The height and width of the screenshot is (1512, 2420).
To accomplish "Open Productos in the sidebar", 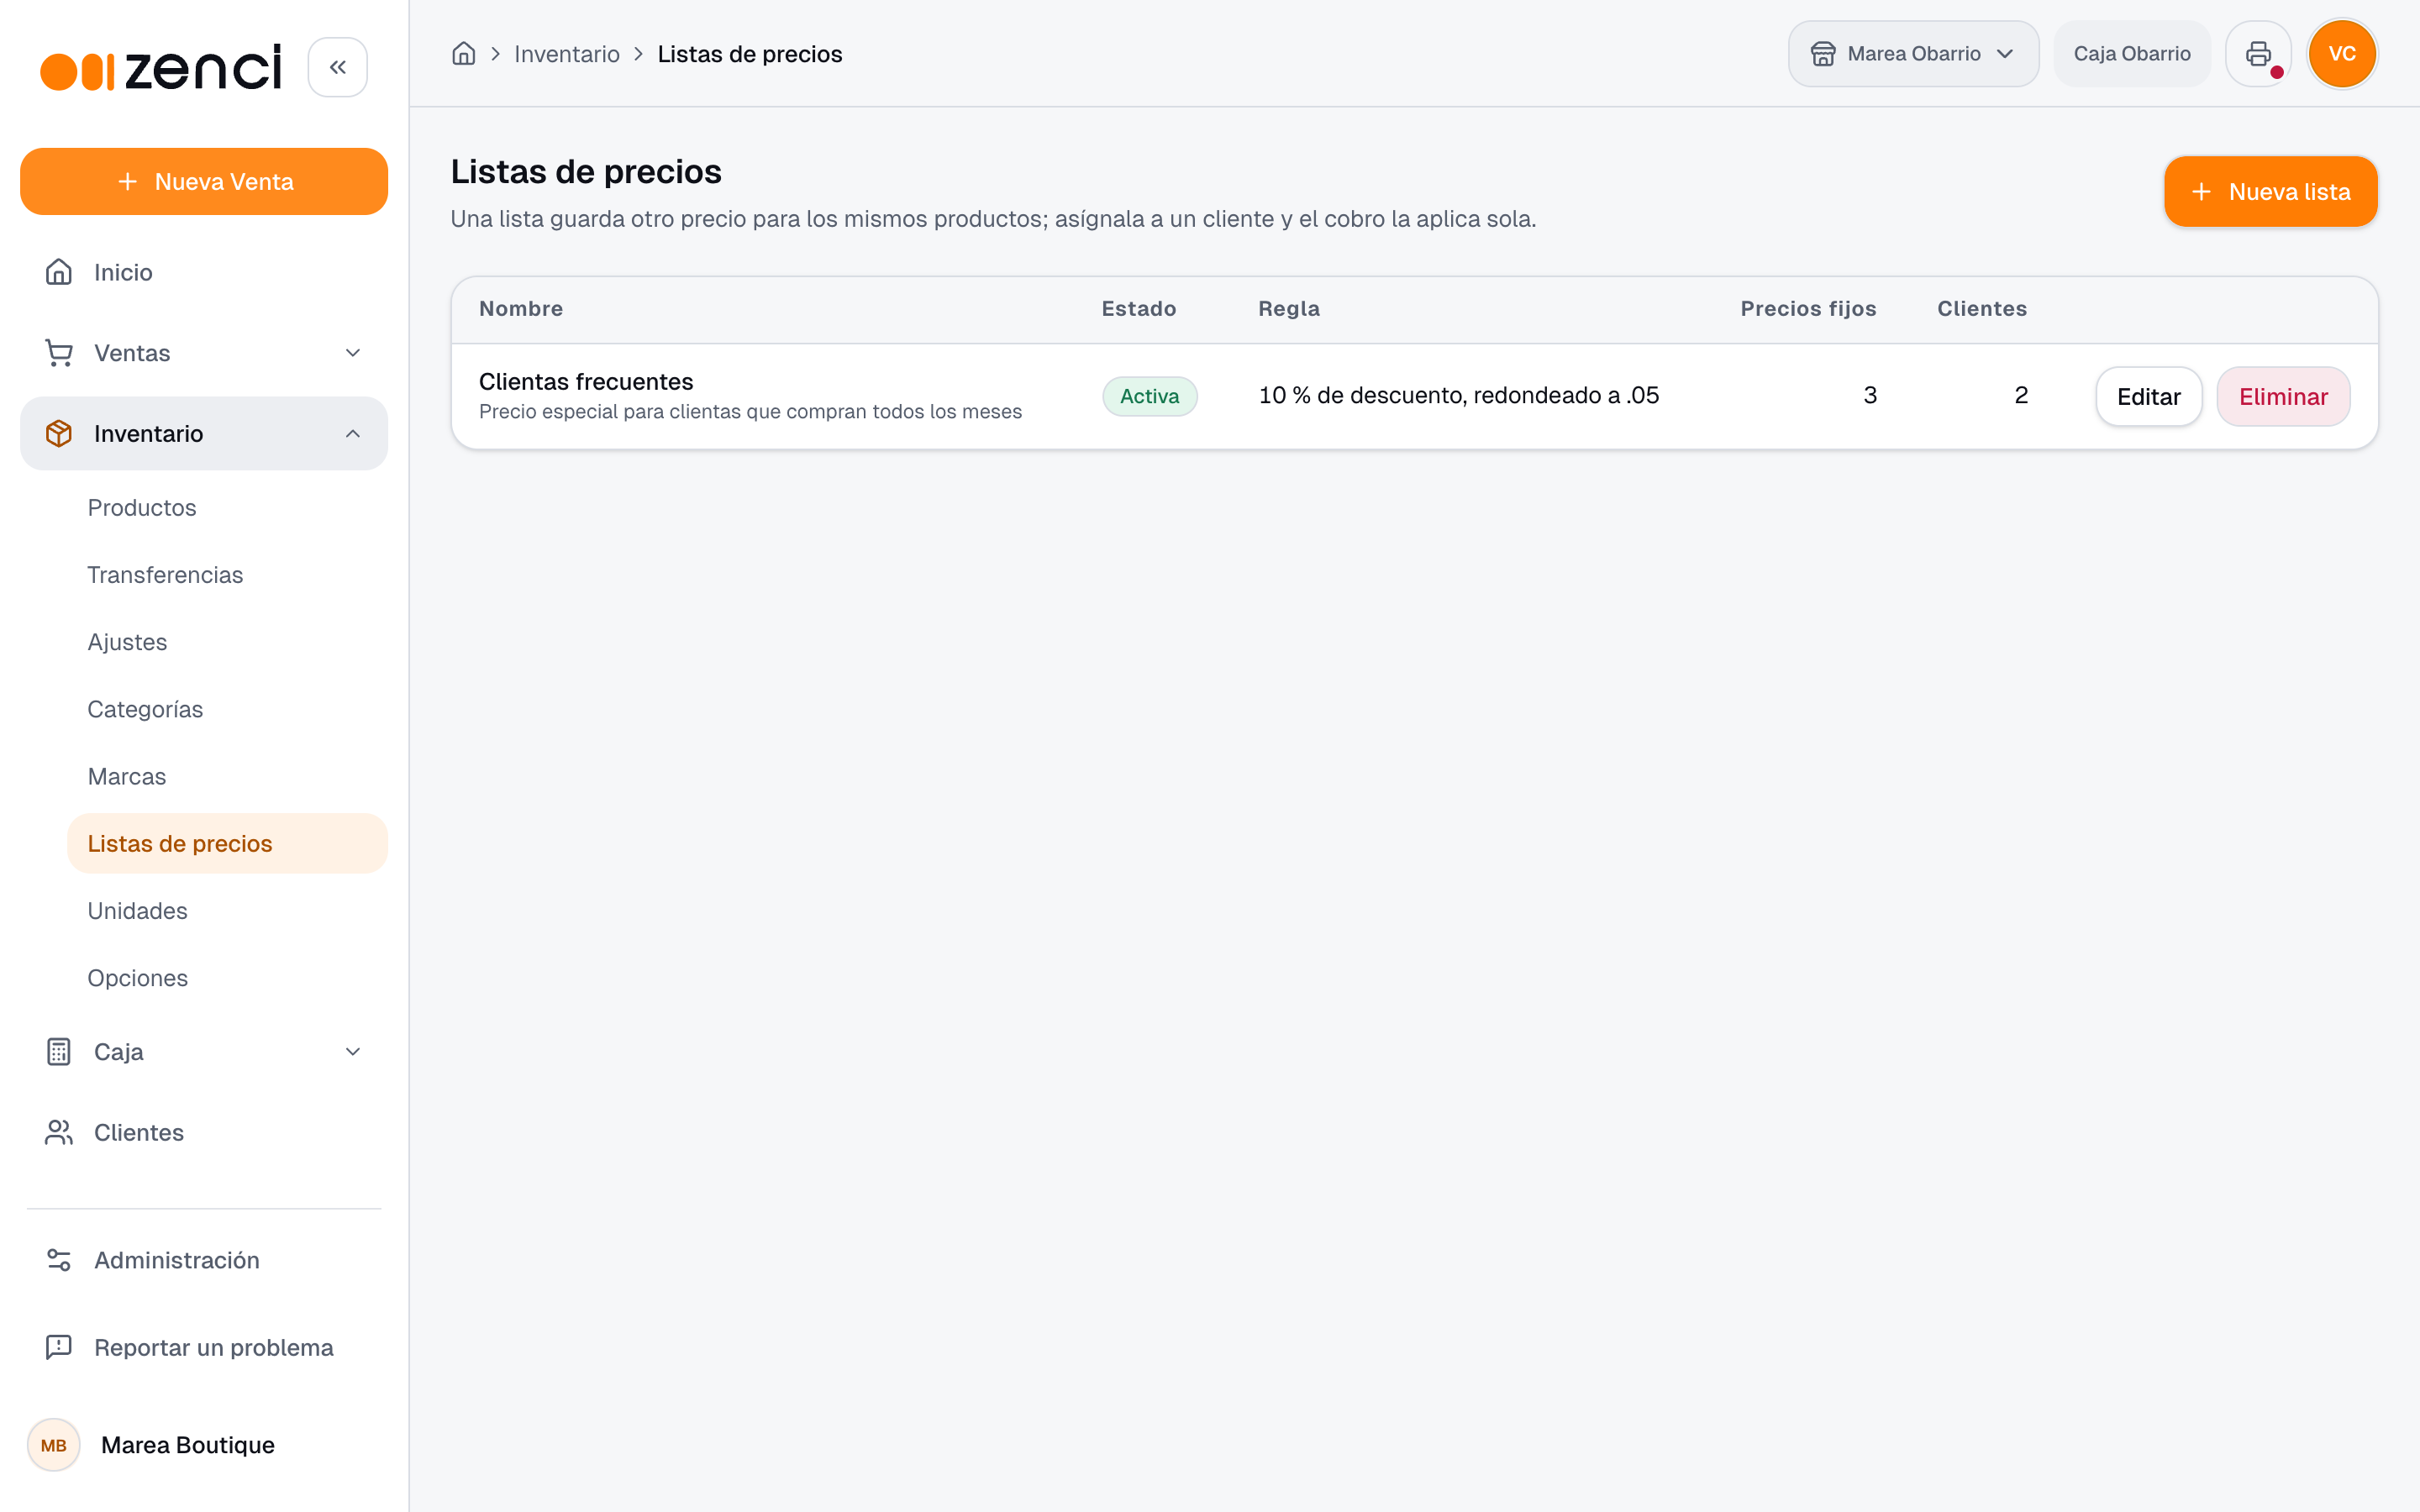I will click(227, 508).
